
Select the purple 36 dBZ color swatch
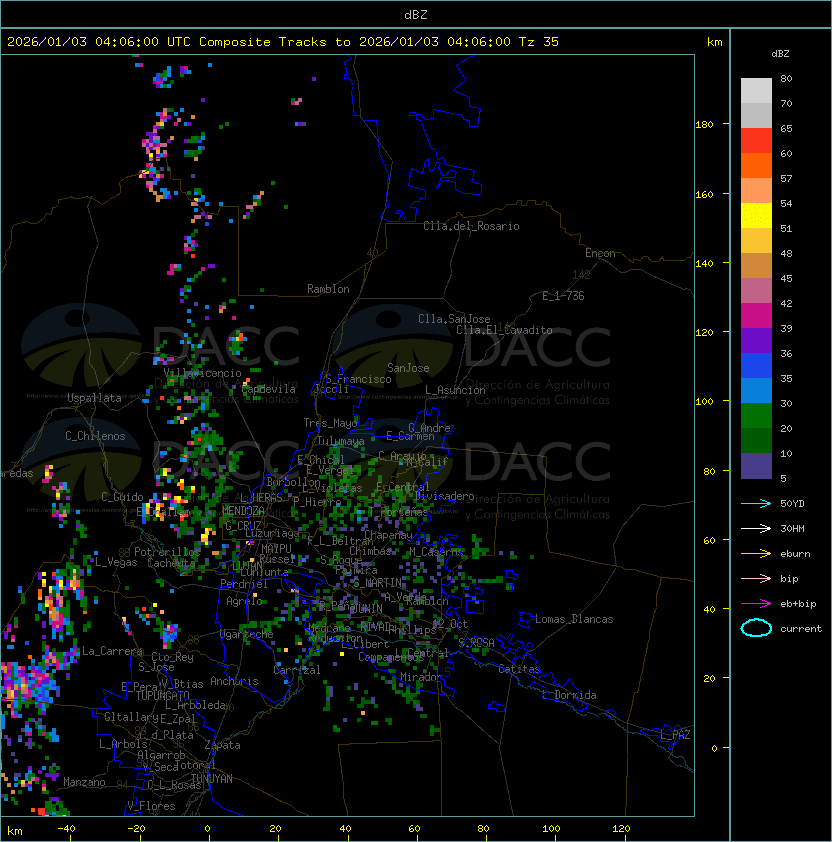pos(756,341)
